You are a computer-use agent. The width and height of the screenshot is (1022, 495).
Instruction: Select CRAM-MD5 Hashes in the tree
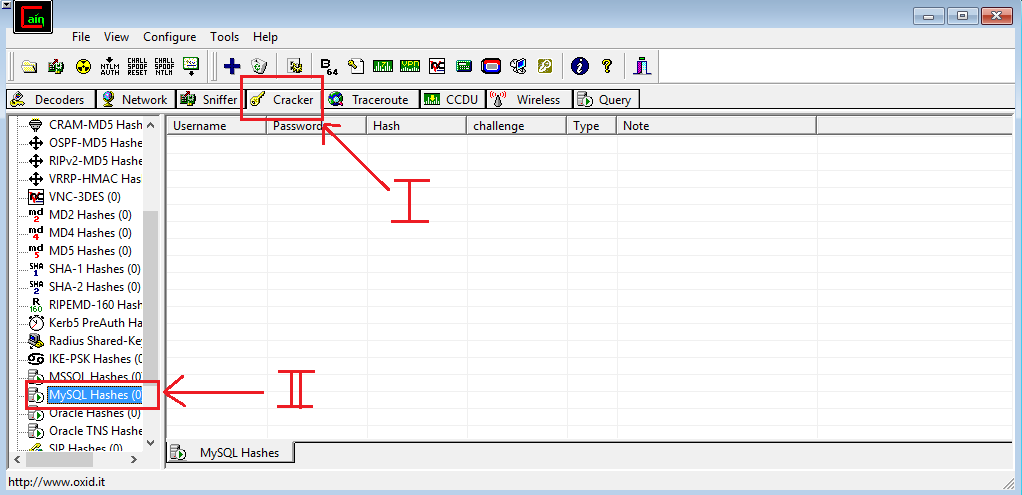click(x=95, y=125)
